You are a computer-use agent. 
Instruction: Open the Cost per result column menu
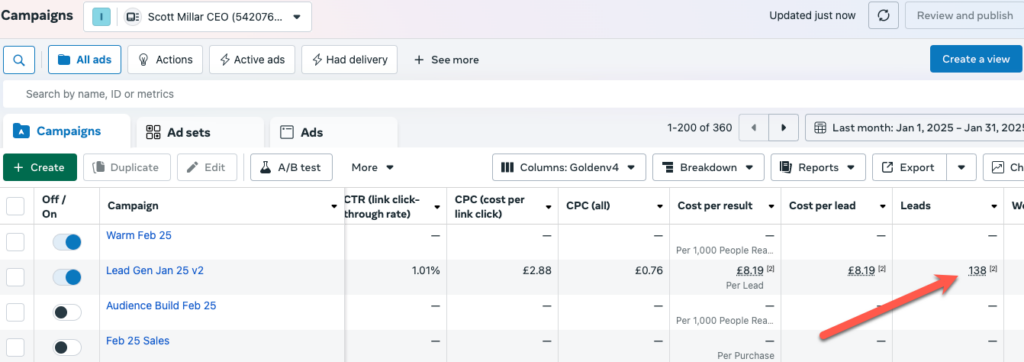[x=771, y=206]
